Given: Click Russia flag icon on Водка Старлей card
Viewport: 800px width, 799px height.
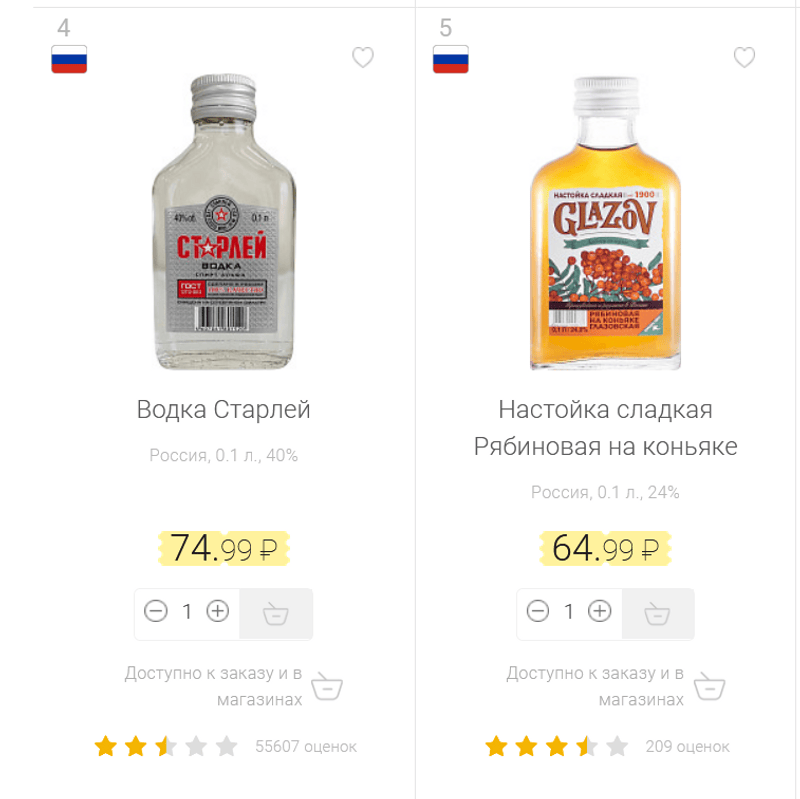Looking at the screenshot, I should pyautogui.click(x=69, y=60).
